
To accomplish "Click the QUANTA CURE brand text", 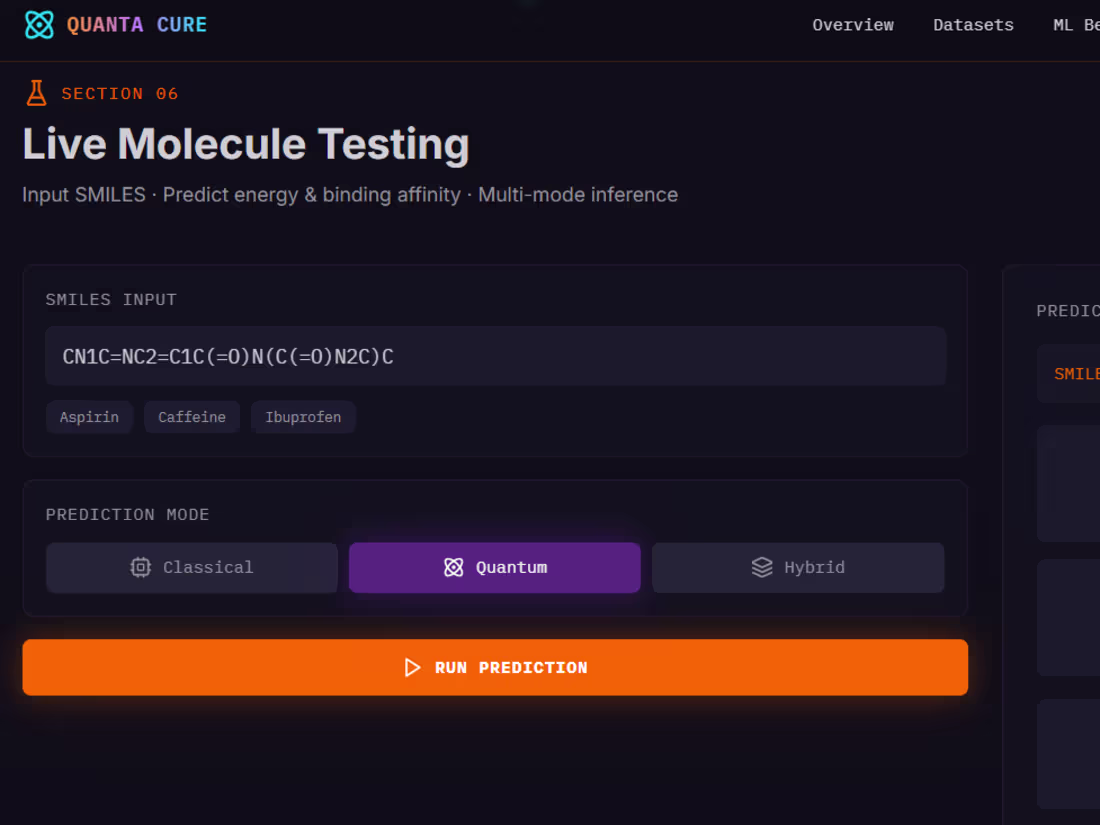I will [x=137, y=25].
